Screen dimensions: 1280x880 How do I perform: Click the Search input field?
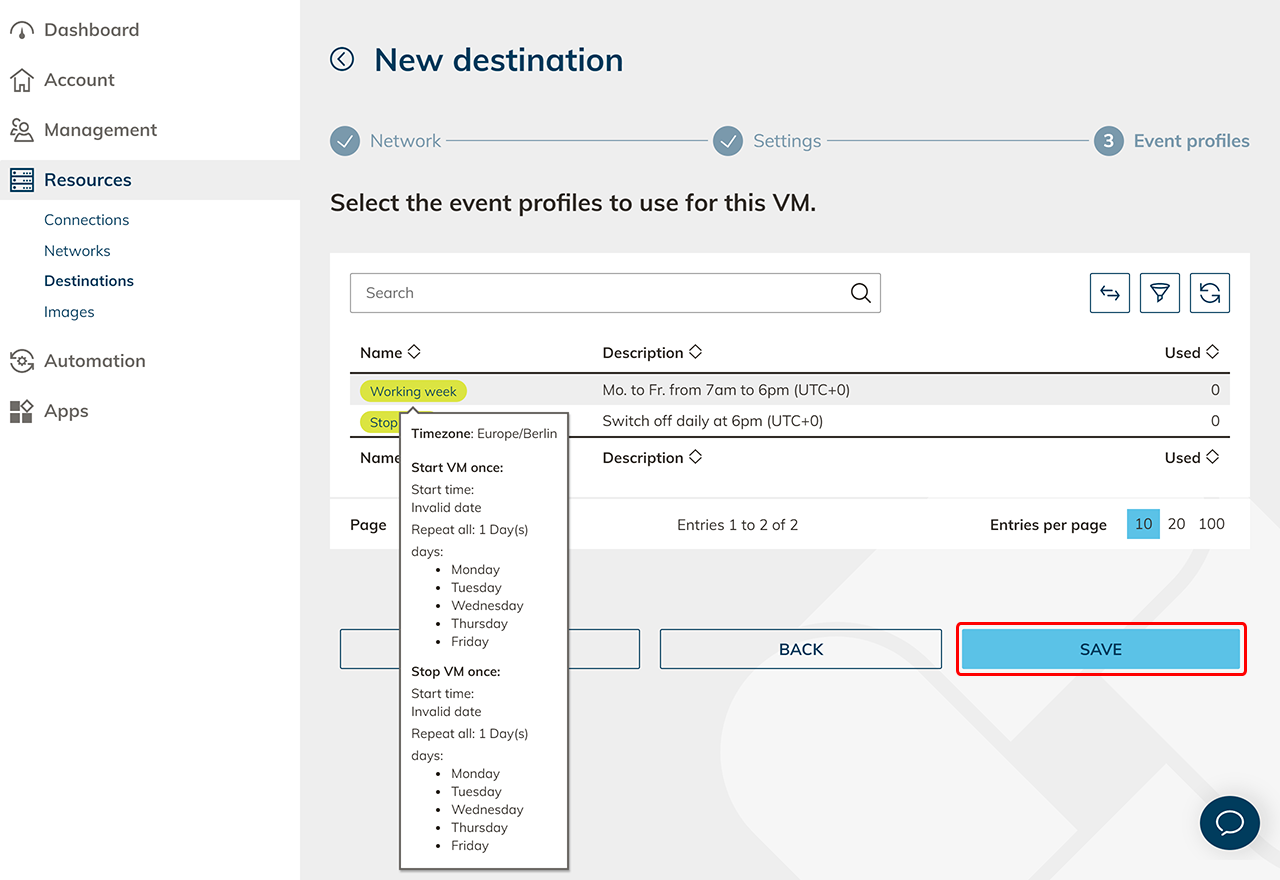(600, 293)
